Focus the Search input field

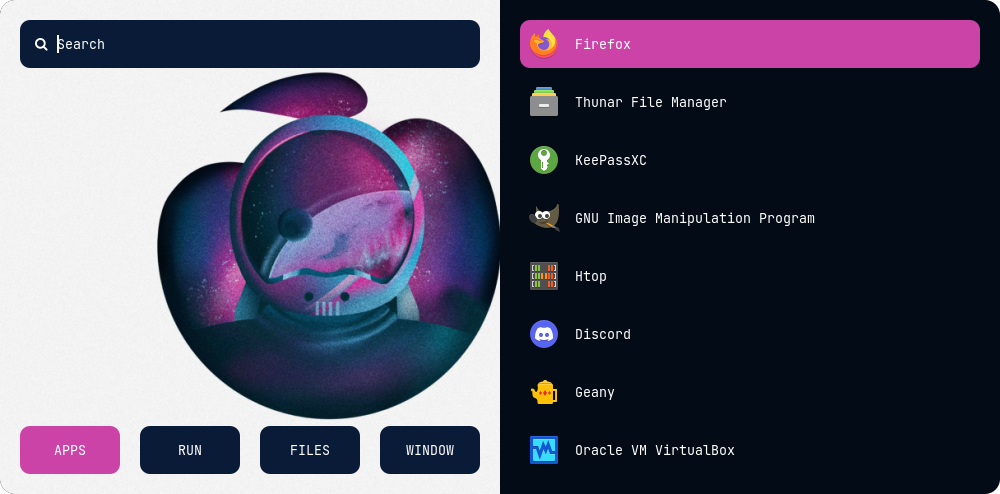tap(260, 44)
